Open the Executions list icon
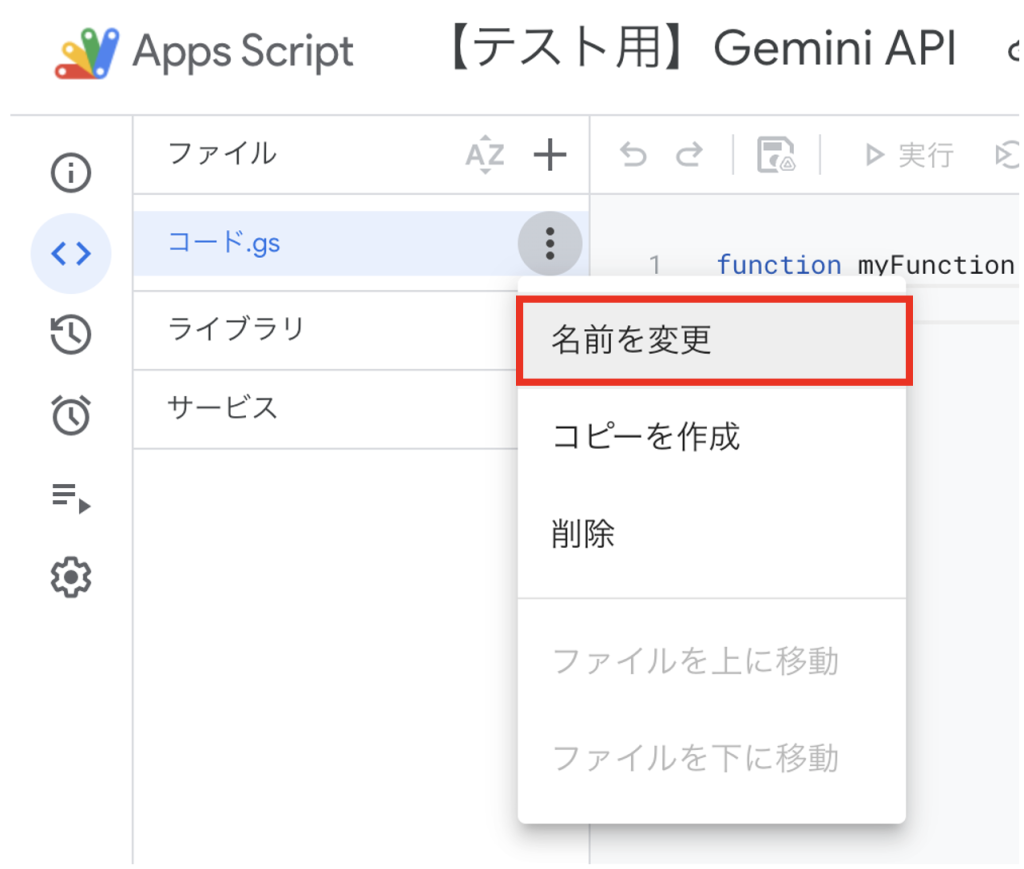The width and height of the screenshot is (1024, 869). pyautogui.click(x=71, y=496)
